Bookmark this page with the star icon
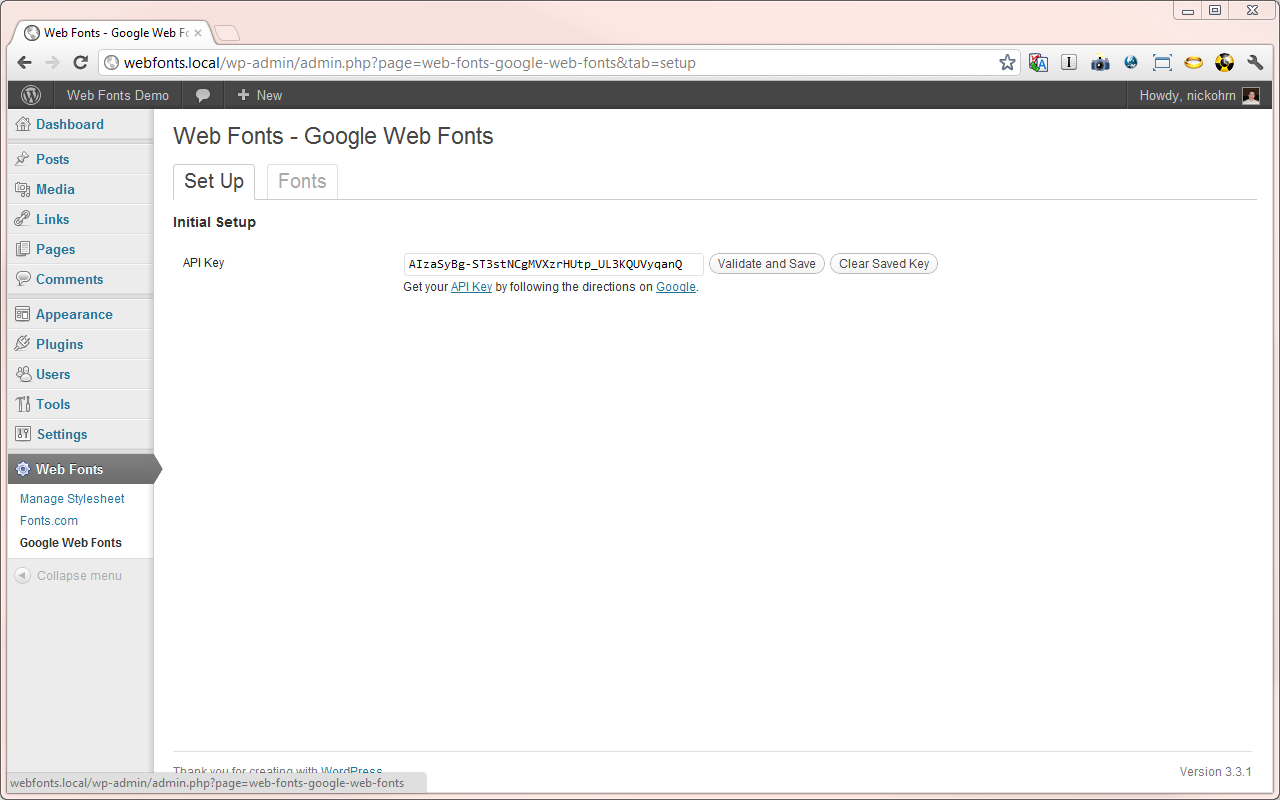The height and width of the screenshot is (800, 1280). pyautogui.click(x=1007, y=62)
